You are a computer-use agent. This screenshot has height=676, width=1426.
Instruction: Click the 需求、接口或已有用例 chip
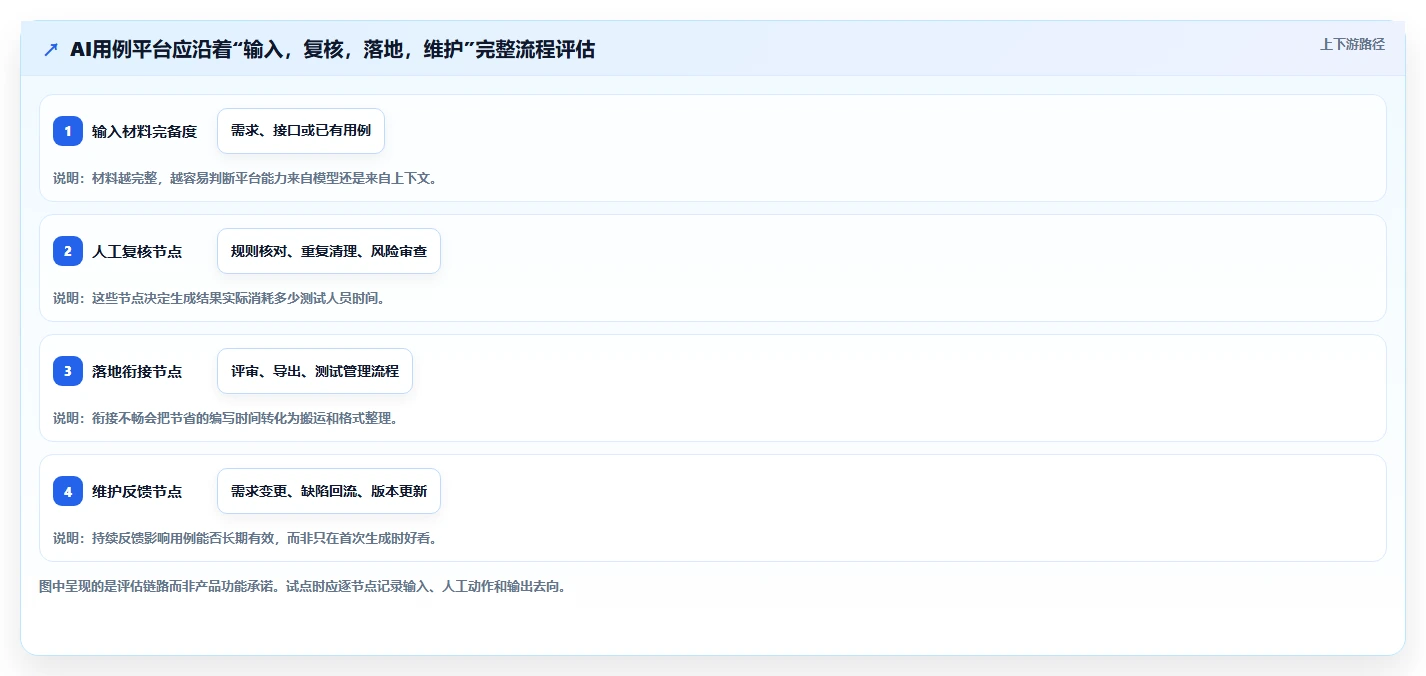click(301, 131)
